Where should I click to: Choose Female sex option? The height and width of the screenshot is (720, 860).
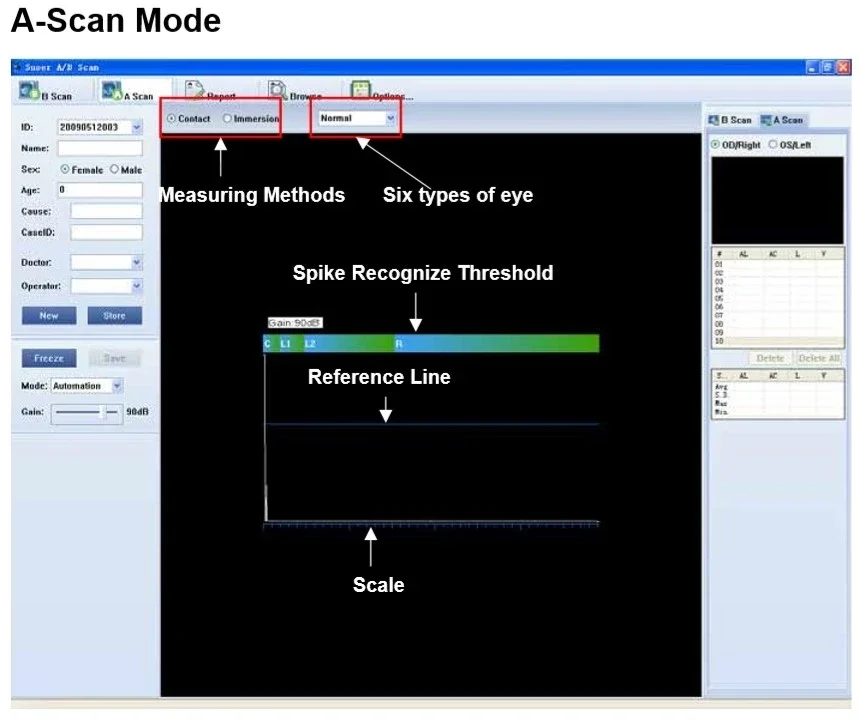tap(65, 169)
